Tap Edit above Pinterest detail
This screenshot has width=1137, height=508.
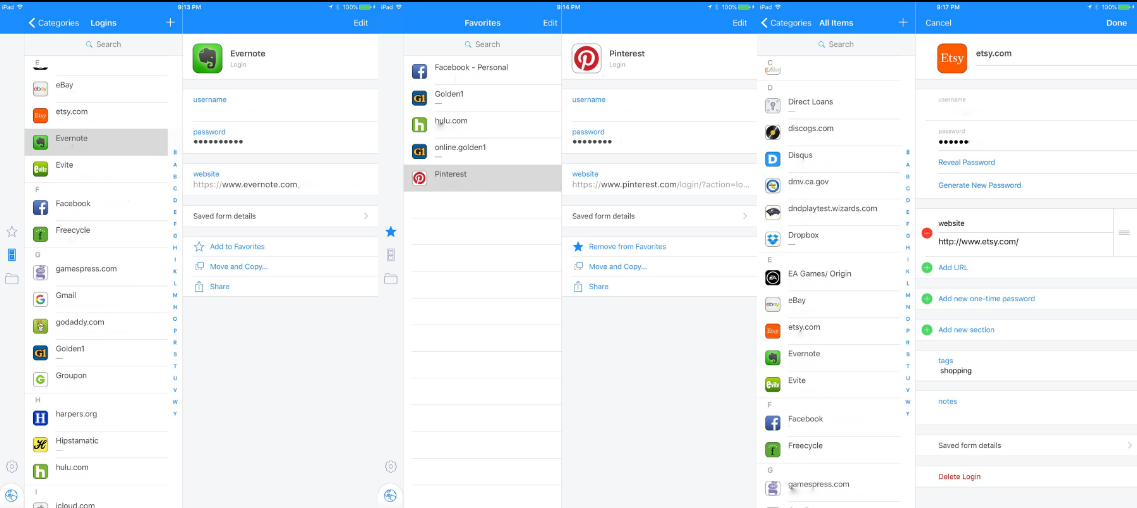pyautogui.click(x=740, y=22)
